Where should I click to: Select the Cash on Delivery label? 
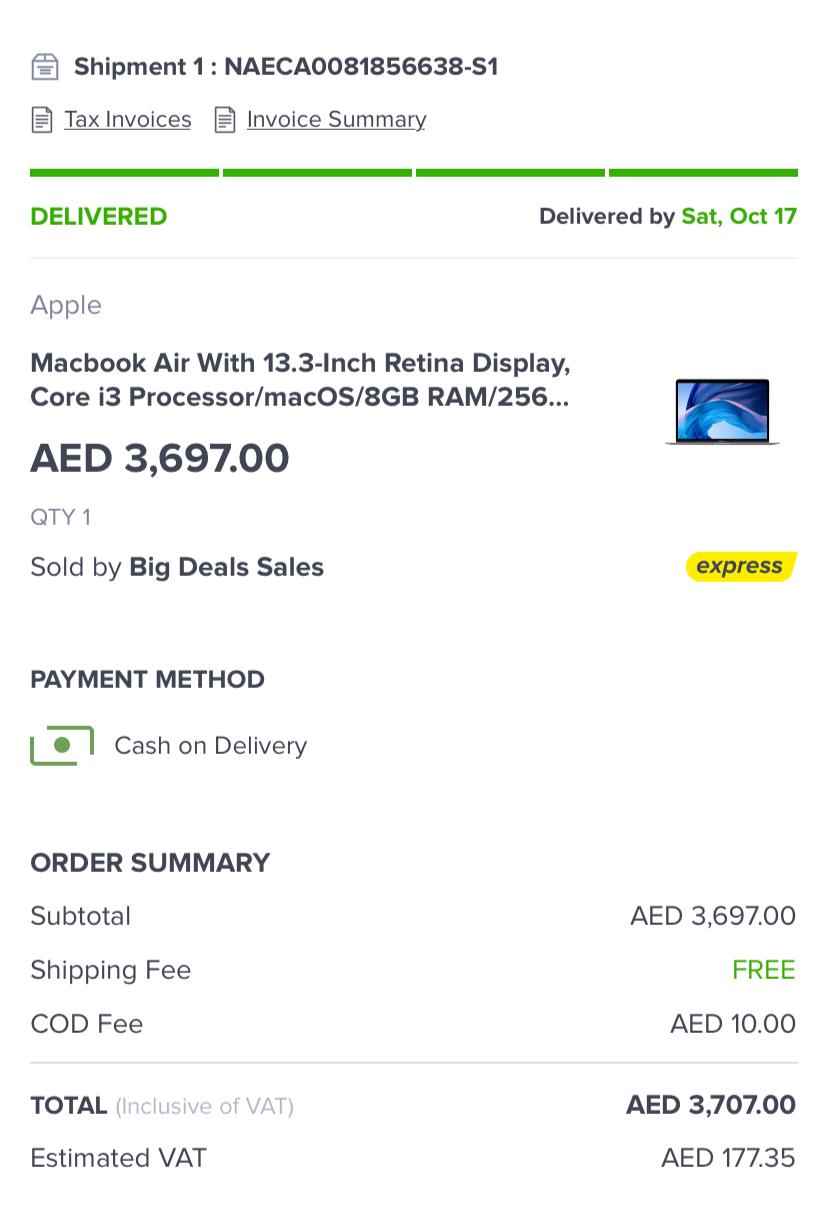pyautogui.click(x=210, y=746)
